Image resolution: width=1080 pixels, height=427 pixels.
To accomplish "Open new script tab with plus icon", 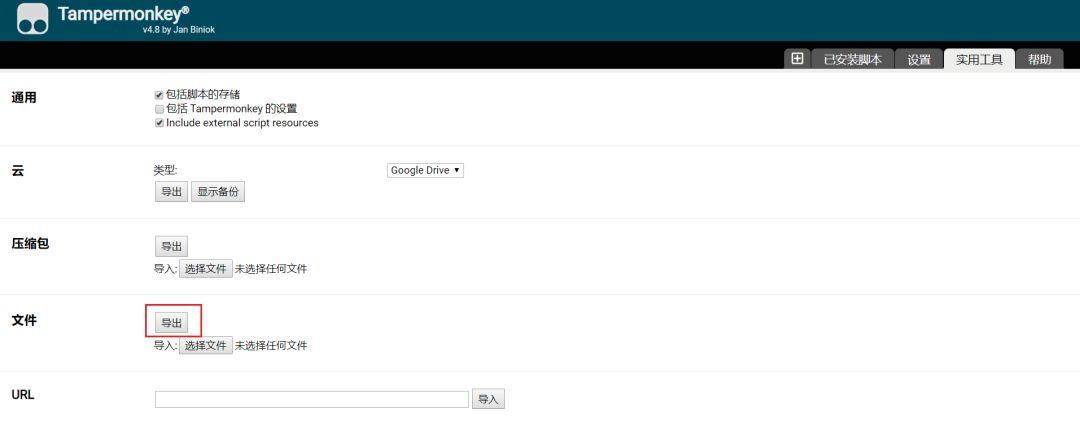I will point(797,59).
